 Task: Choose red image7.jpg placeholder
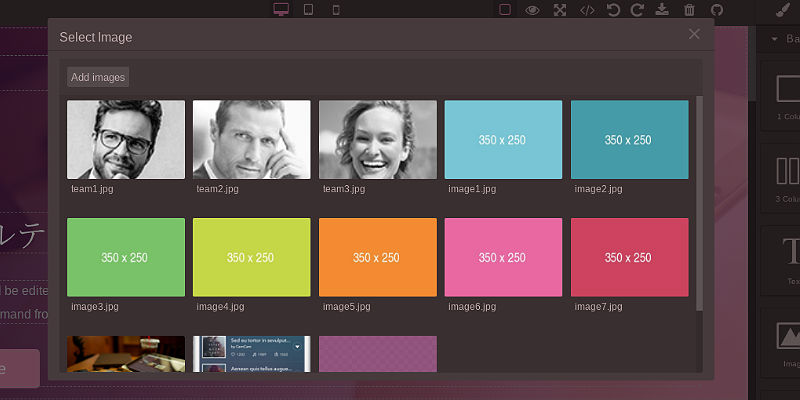pos(630,257)
